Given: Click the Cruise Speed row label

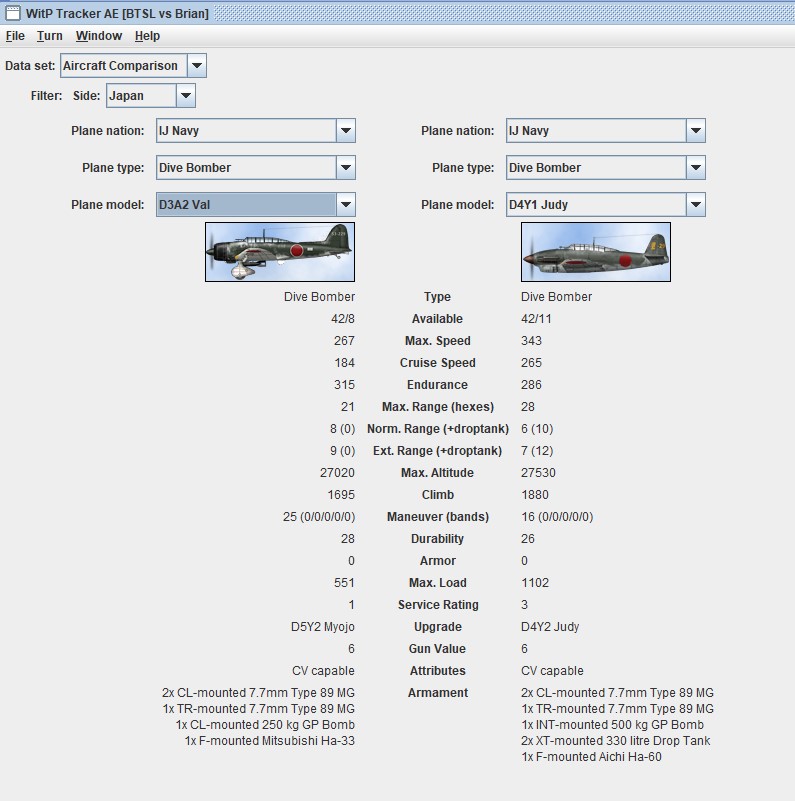Looking at the screenshot, I should (438, 363).
